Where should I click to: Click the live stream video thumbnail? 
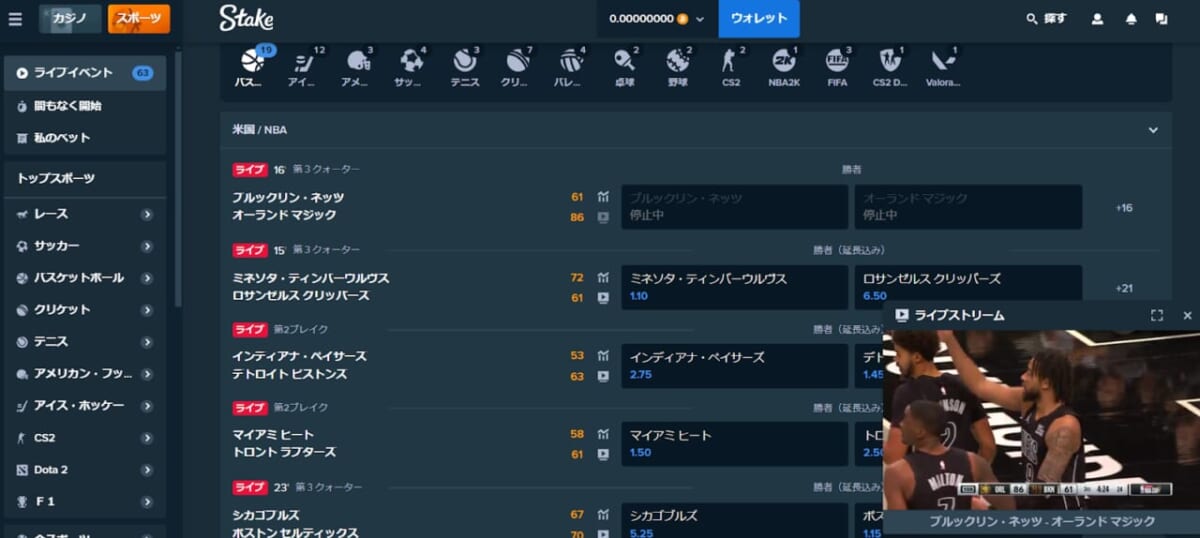tap(1041, 420)
